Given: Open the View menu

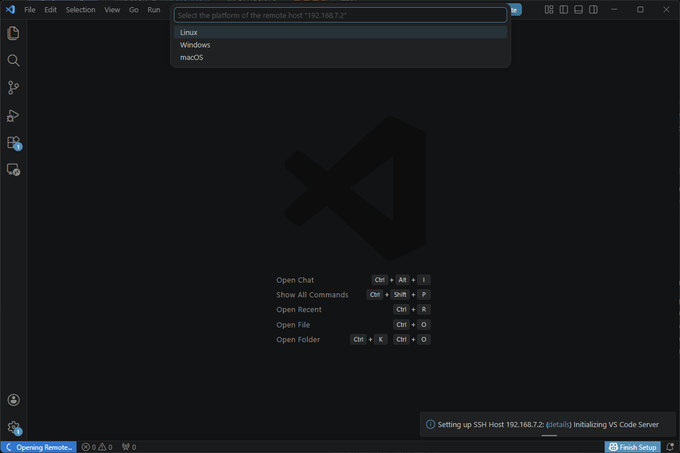Looking at the screenshot, I should pos(112,10).
